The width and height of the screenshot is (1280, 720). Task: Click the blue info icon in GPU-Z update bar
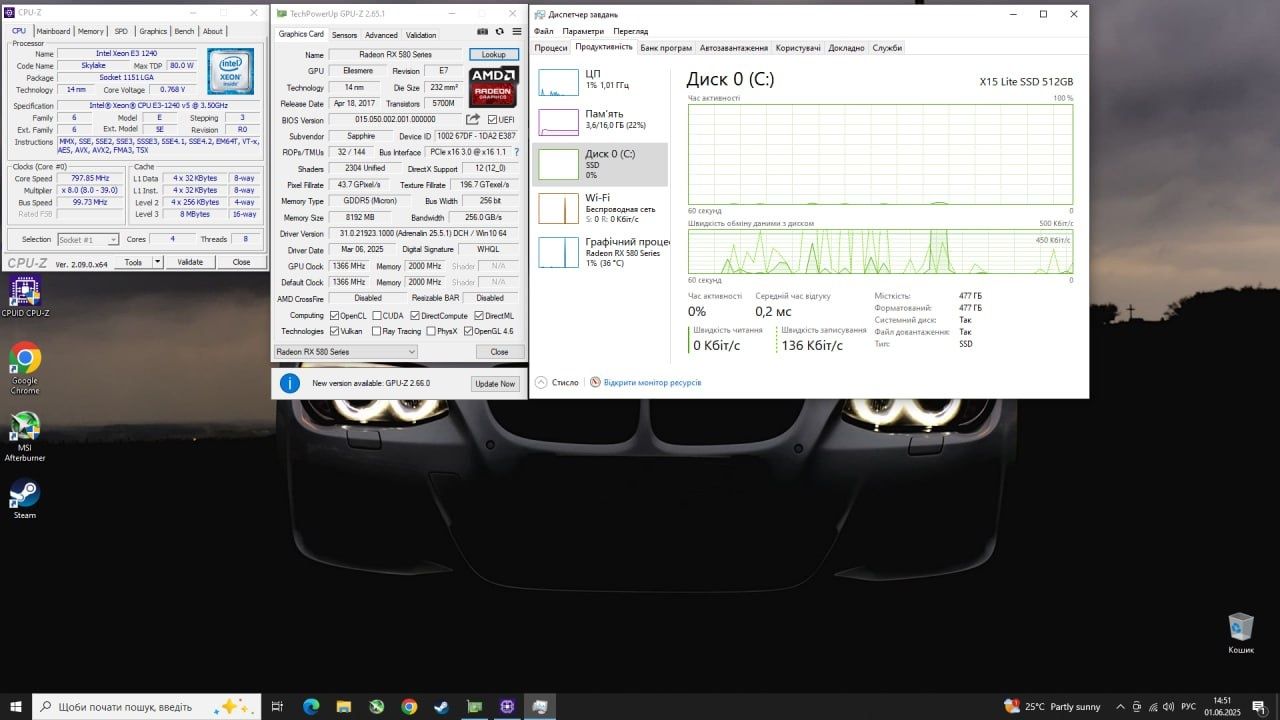coord(290,383)
